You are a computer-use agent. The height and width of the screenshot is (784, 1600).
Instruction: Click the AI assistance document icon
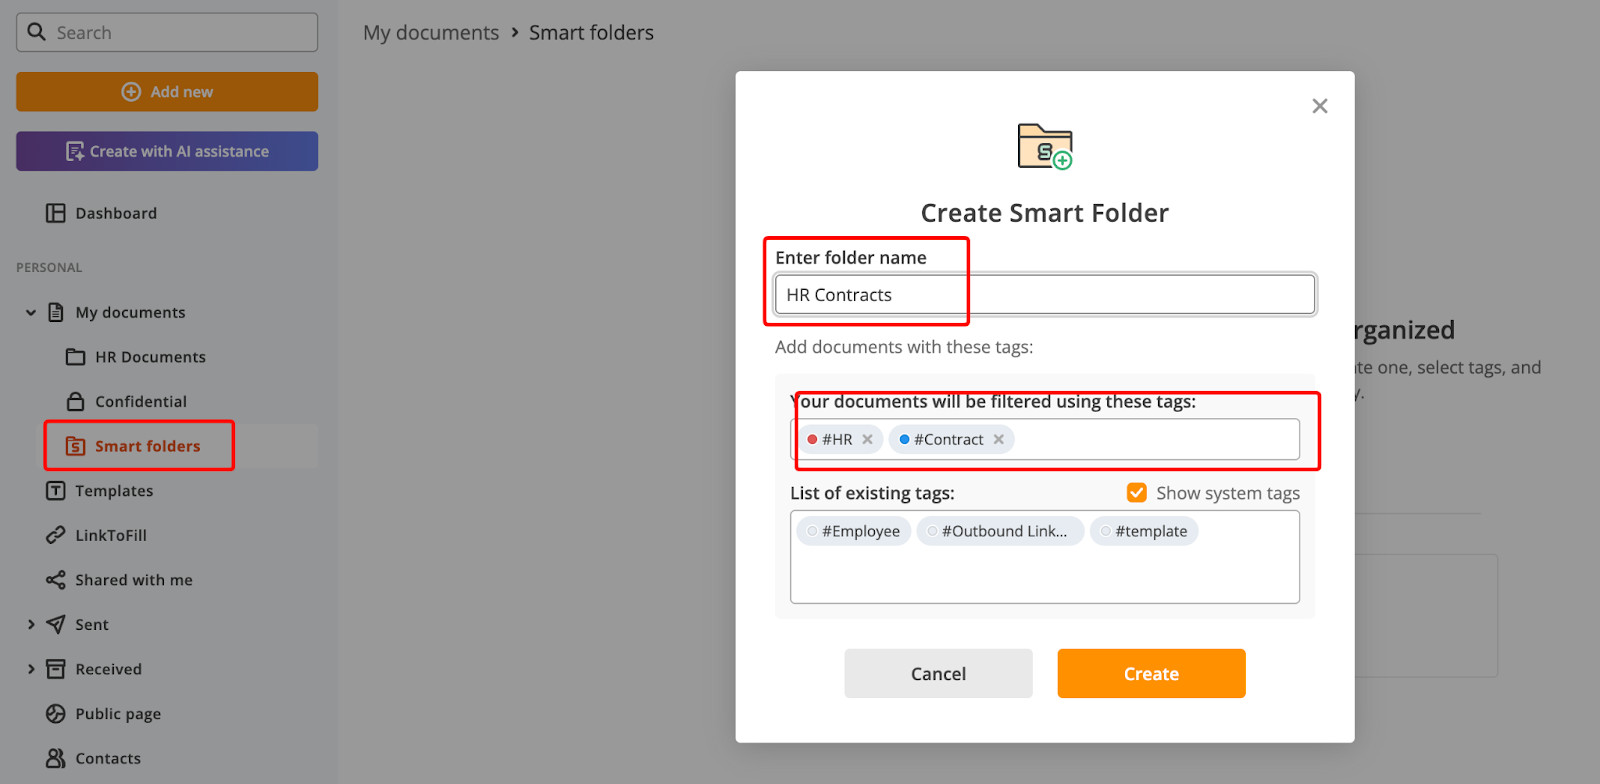[x=75, y=151]
